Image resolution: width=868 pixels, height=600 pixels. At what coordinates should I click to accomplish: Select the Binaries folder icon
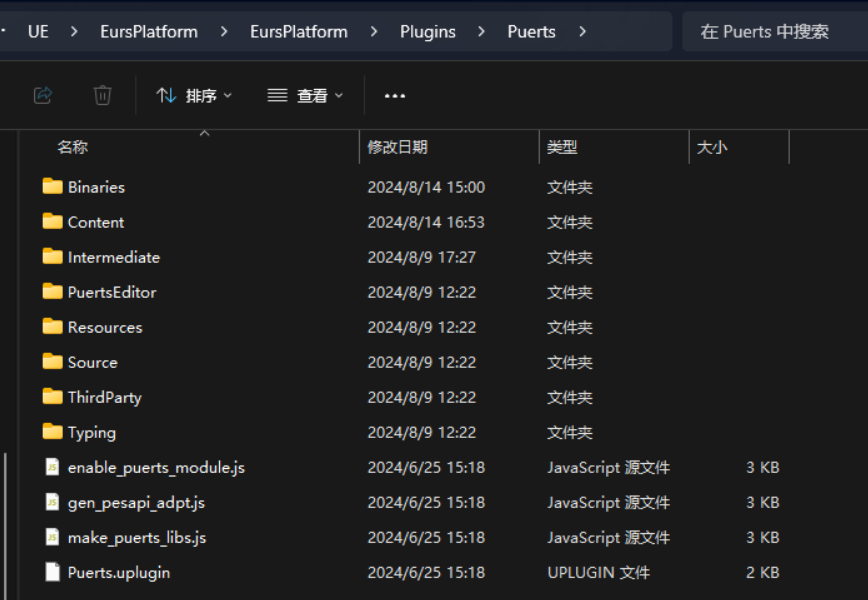point(53,187)
